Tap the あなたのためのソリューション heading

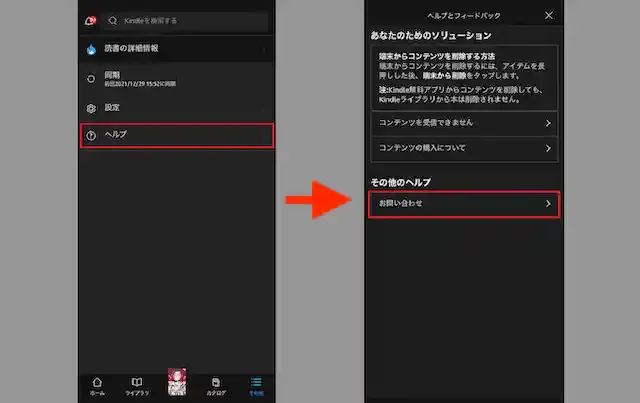431,36
